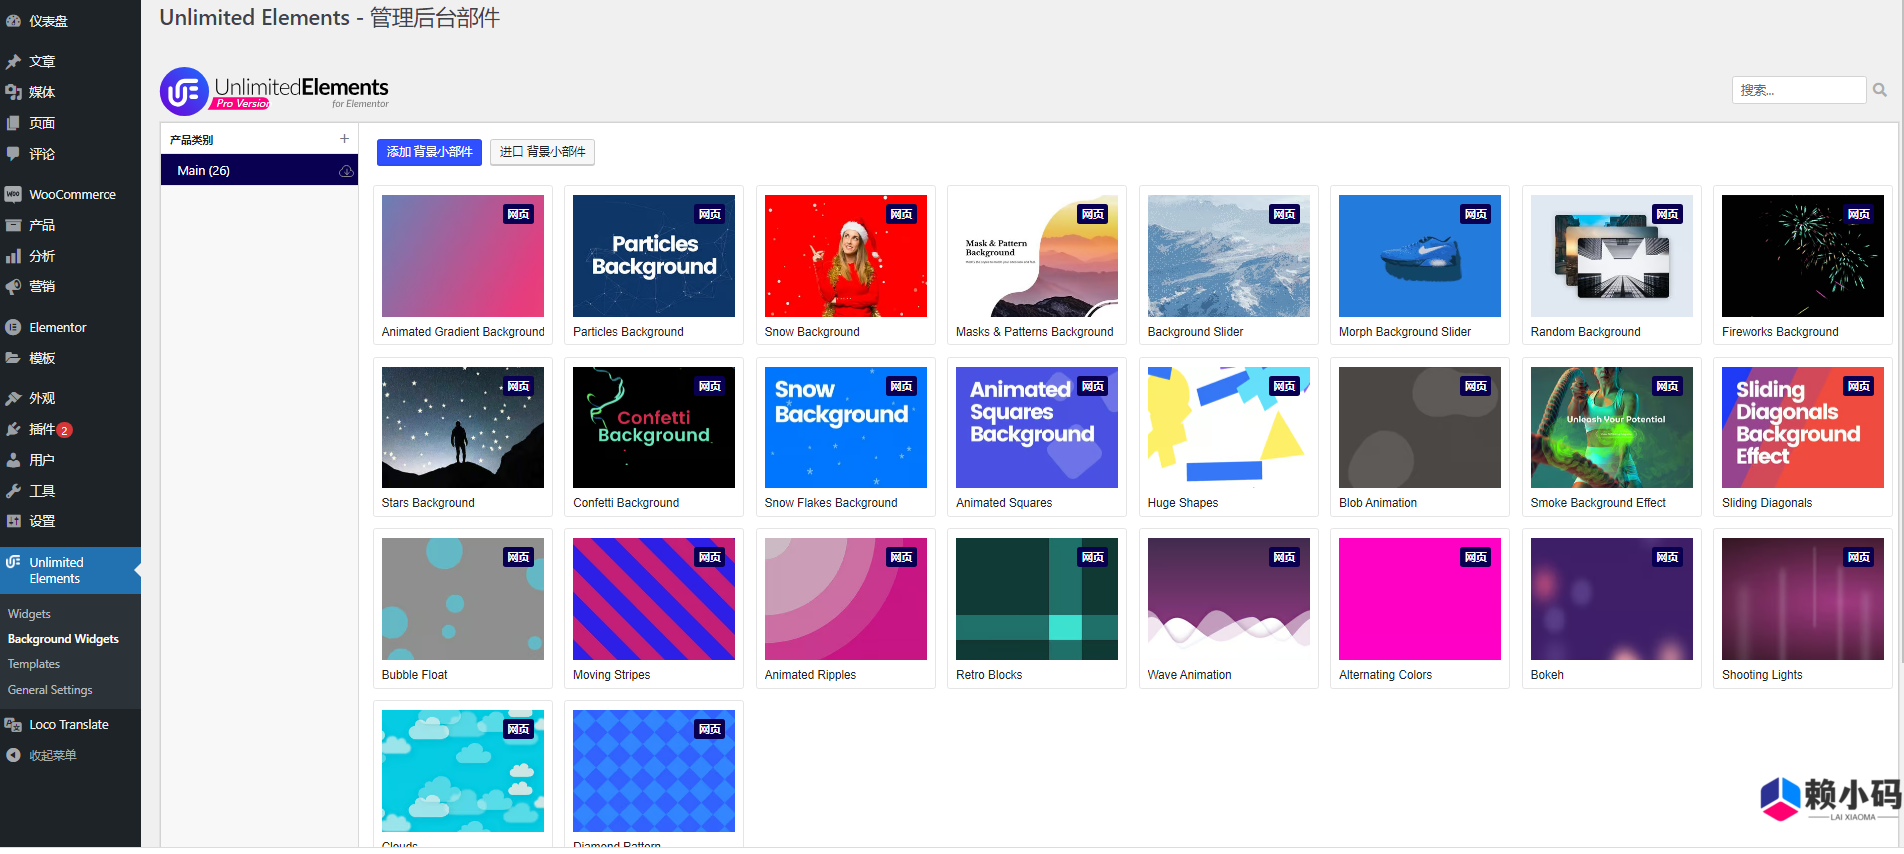Open General Settings submenu item
This screenshot has width=1904, height=854.
coord(50,690)
